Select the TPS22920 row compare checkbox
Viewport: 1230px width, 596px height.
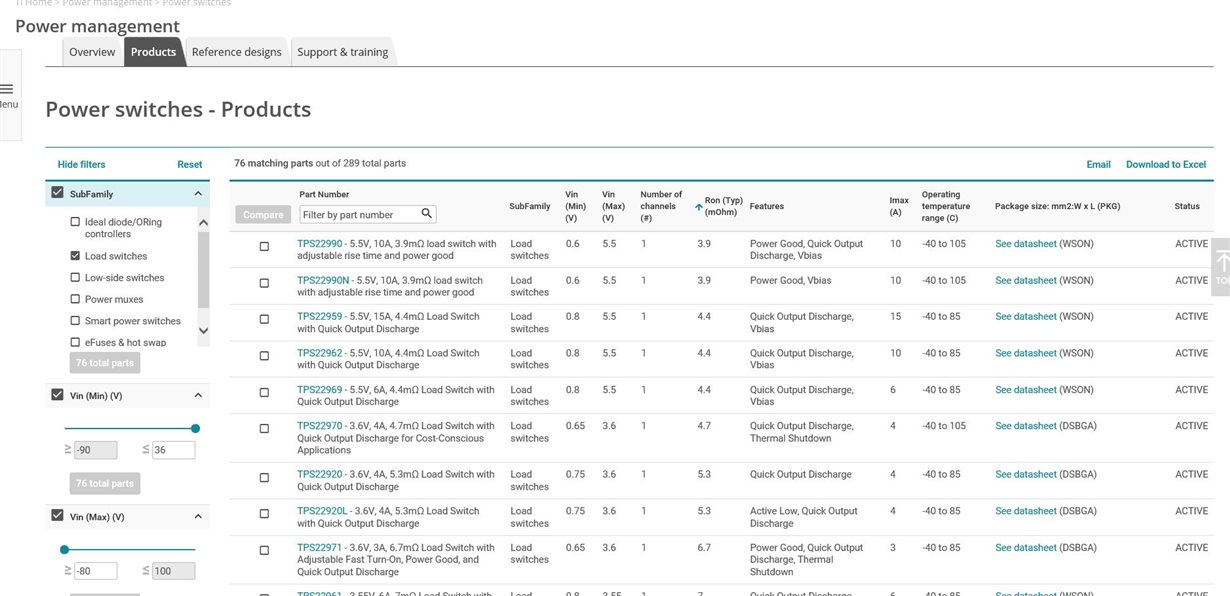pyautogui.click(x=264, y=477)
